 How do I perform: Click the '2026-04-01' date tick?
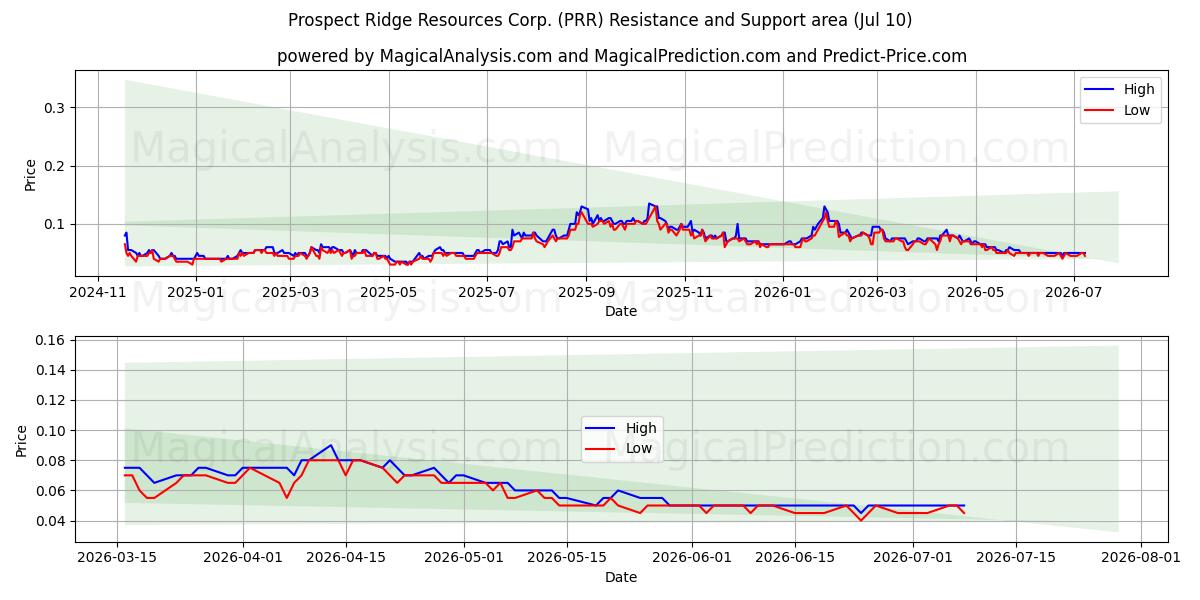243,557
